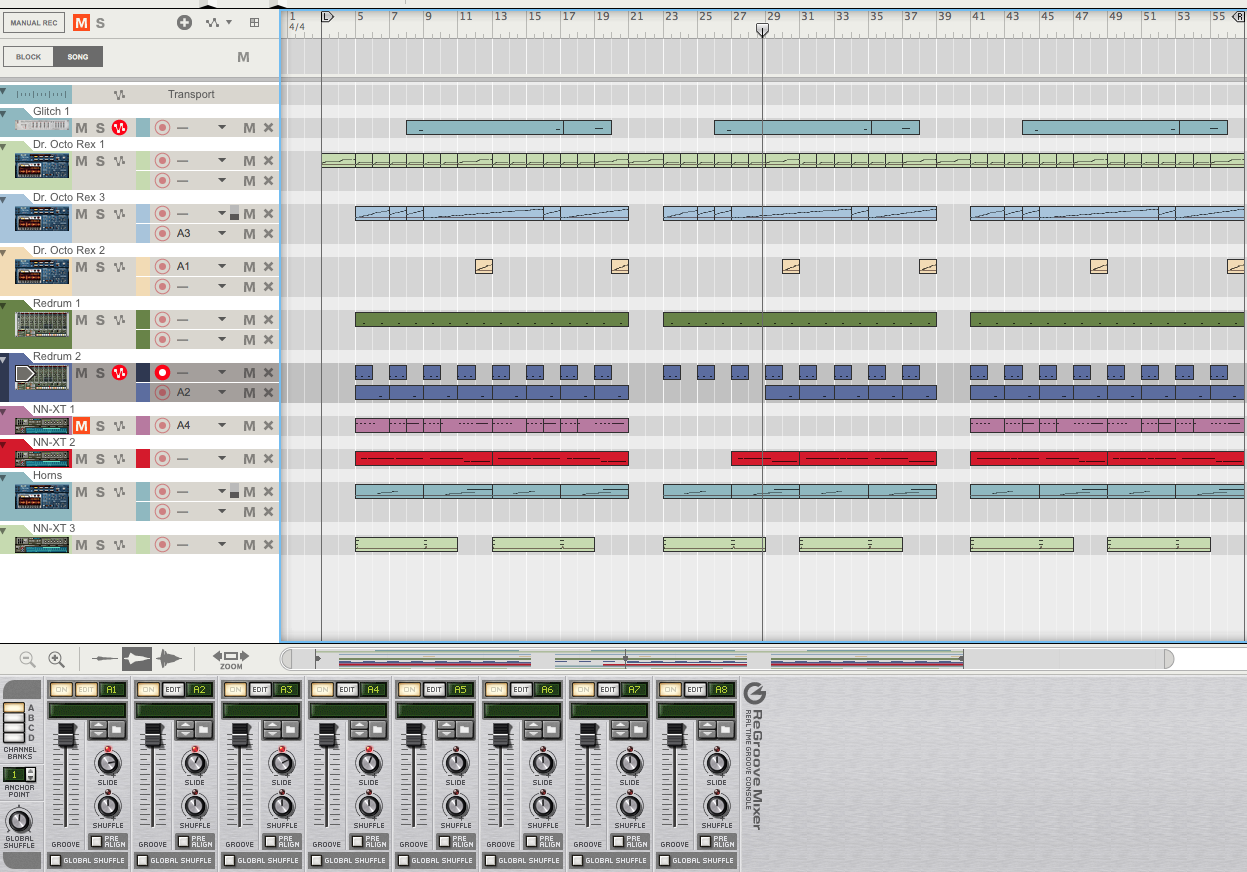The image size is (1247, 872).
Task: Enable Pre Align checkbox on channel A1
Action: point(95,842)
